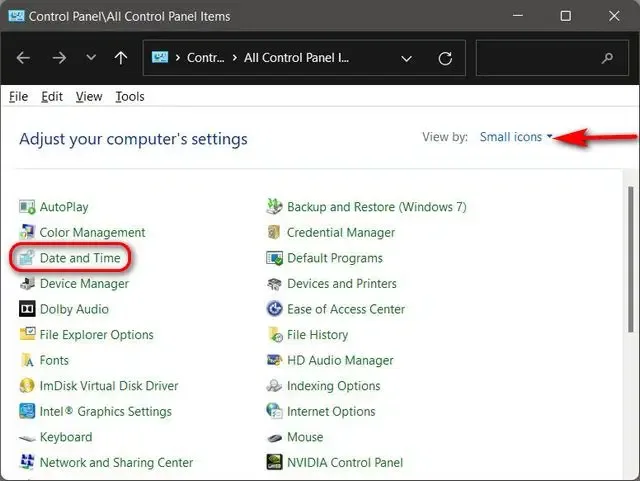Navigate back with the back arrow
Screen dimensions: 640x481
click(x=23, y=58)
